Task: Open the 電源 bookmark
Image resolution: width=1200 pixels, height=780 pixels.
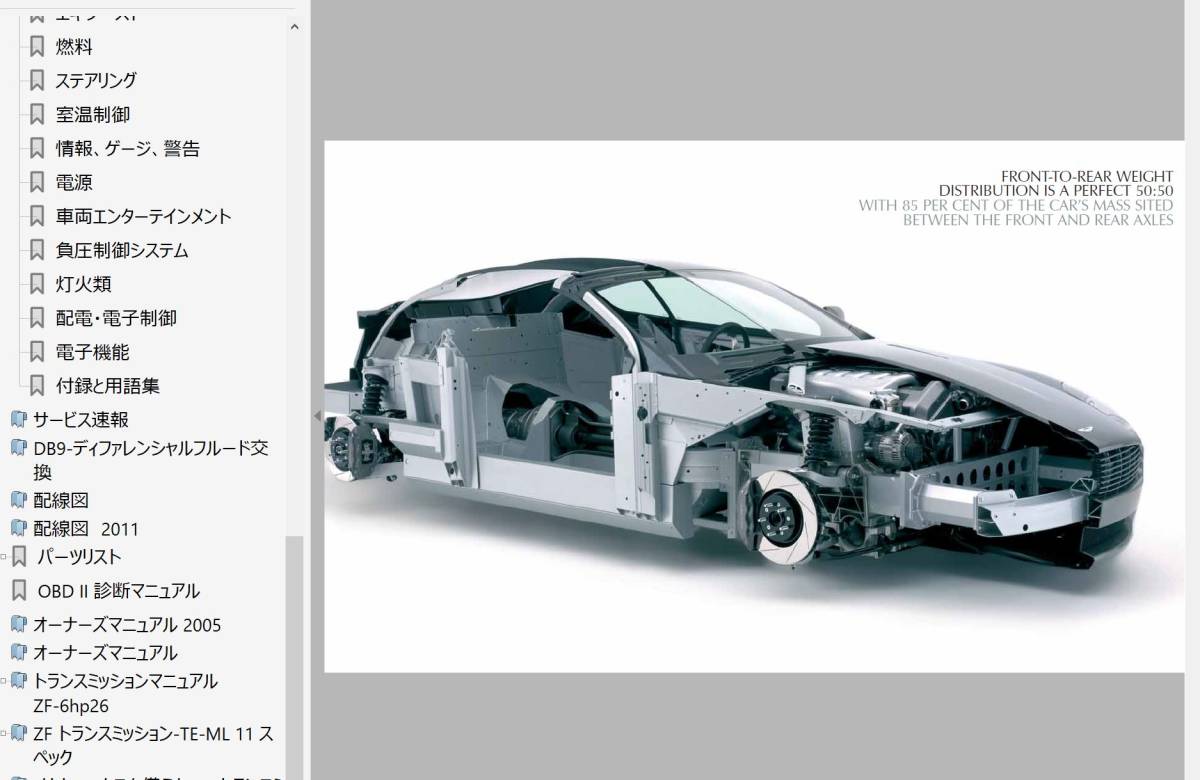Action: click(x=74, y=182)
